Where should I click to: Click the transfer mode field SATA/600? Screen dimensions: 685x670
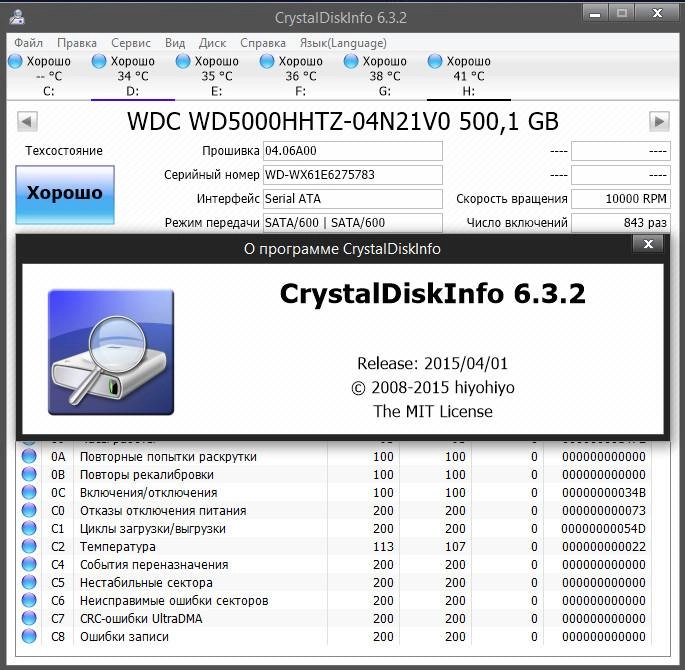click(x=353, y=223)
